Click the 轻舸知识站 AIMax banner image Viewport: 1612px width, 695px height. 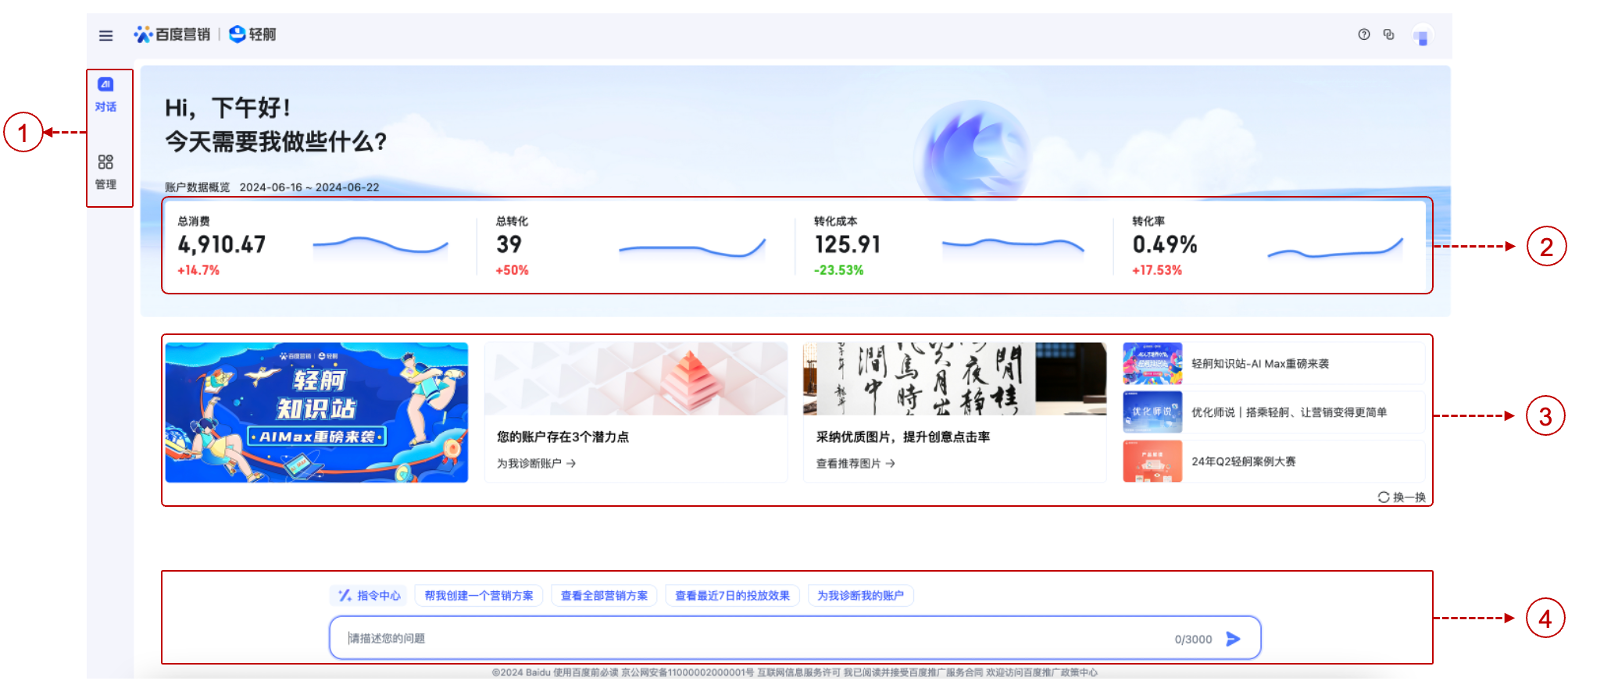coord(316,412)
